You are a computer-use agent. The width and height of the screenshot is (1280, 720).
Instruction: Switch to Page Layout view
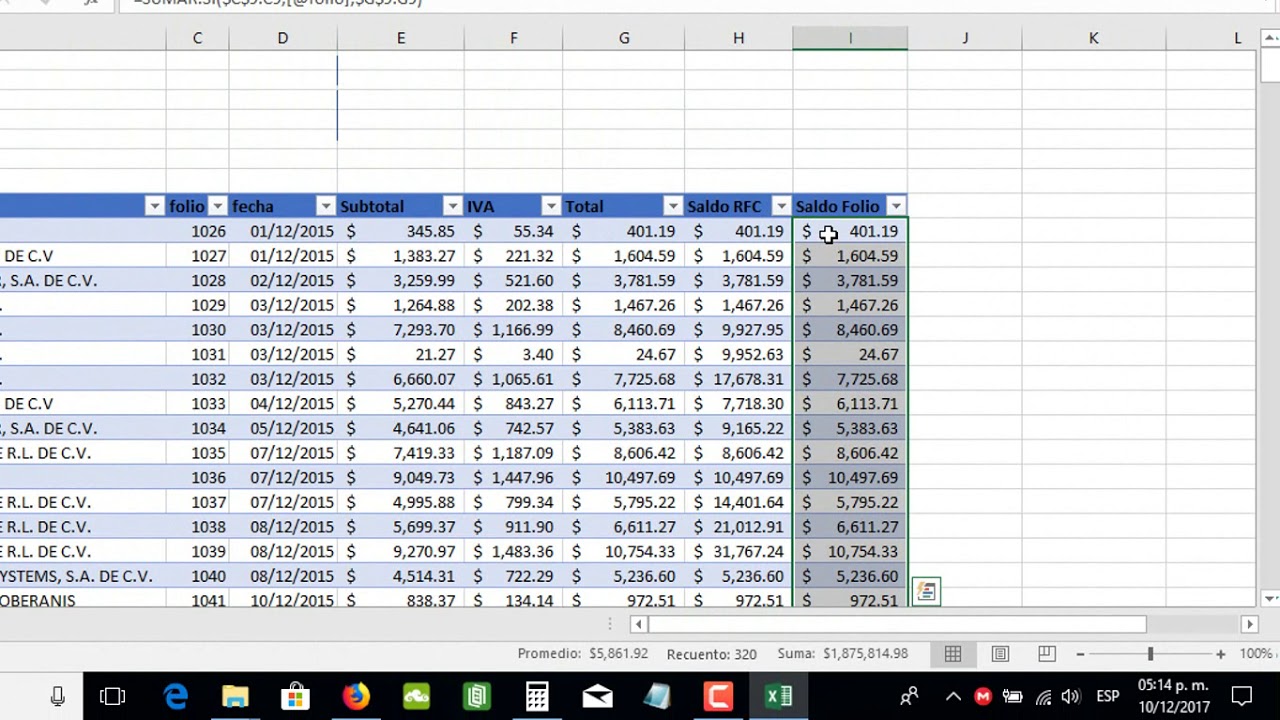point(999,653)
